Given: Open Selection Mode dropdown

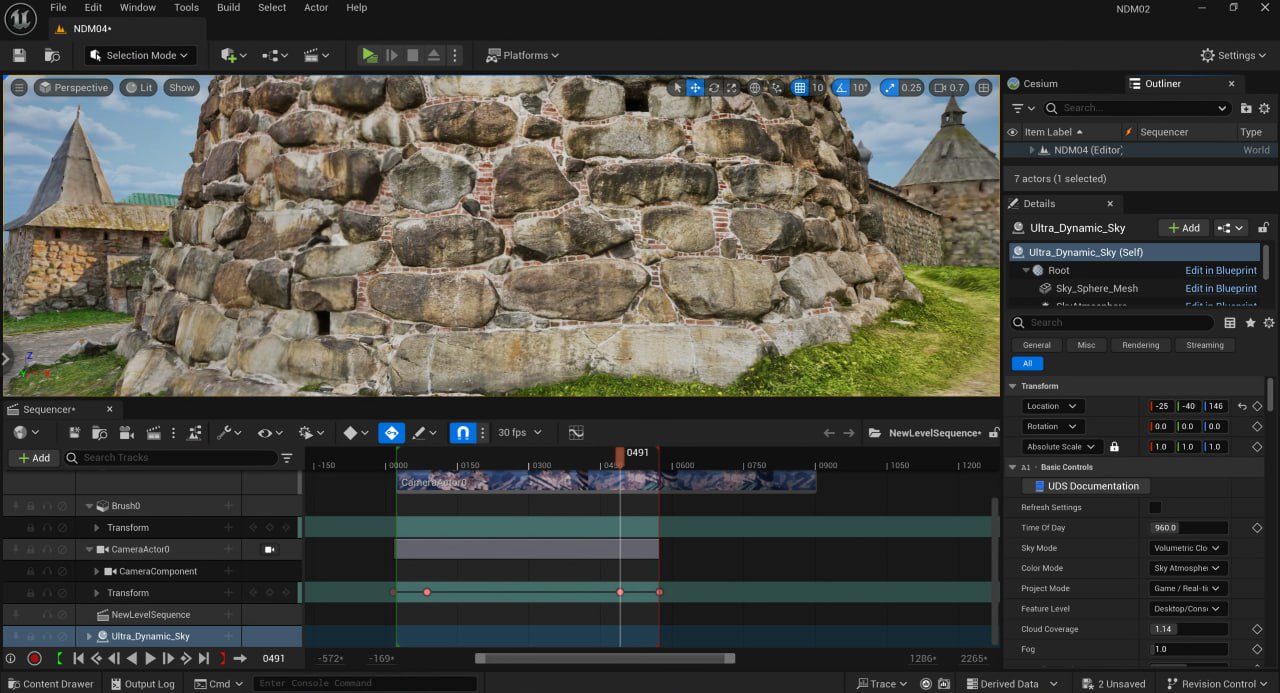Looking at the screenshot, I should click(x=140, y=55).
